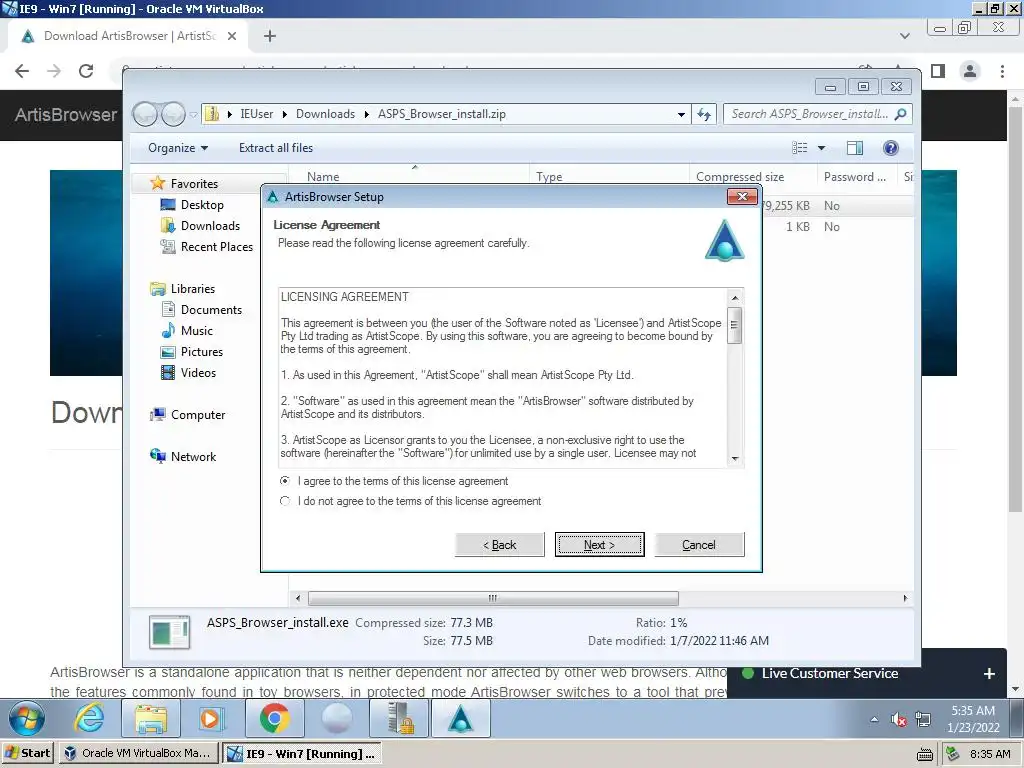Screen dimensions: 1024x768
Task: Open Downloads in Favorites
Action: 210,225
